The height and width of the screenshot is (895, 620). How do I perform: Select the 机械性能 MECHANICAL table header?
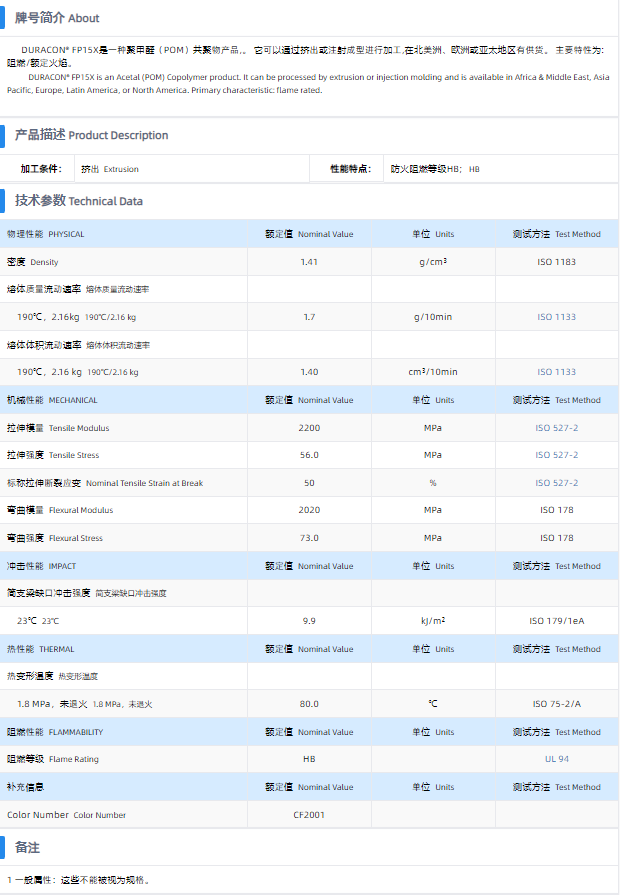tap(52, 400)
